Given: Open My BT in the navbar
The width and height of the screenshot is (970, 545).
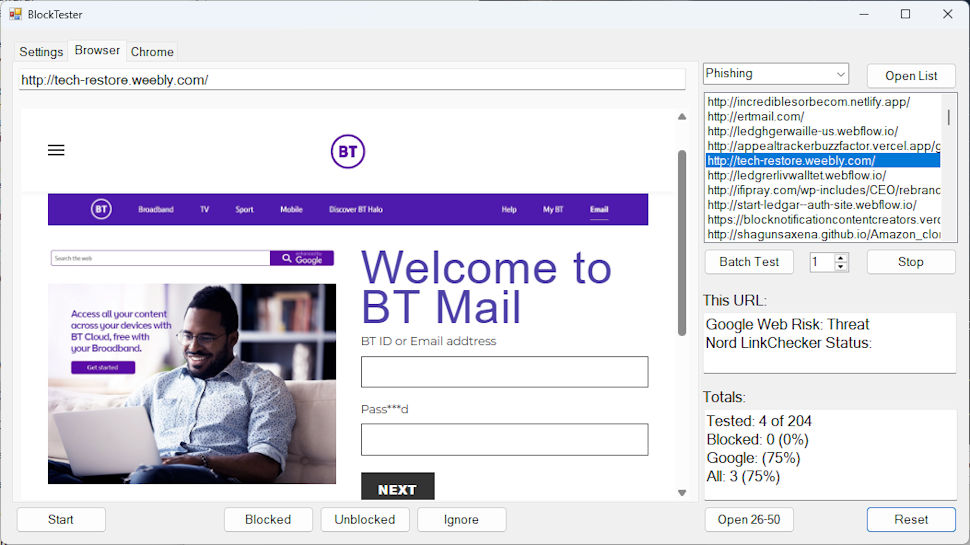Looking at the screenshot, I should (x=553, y=210).
